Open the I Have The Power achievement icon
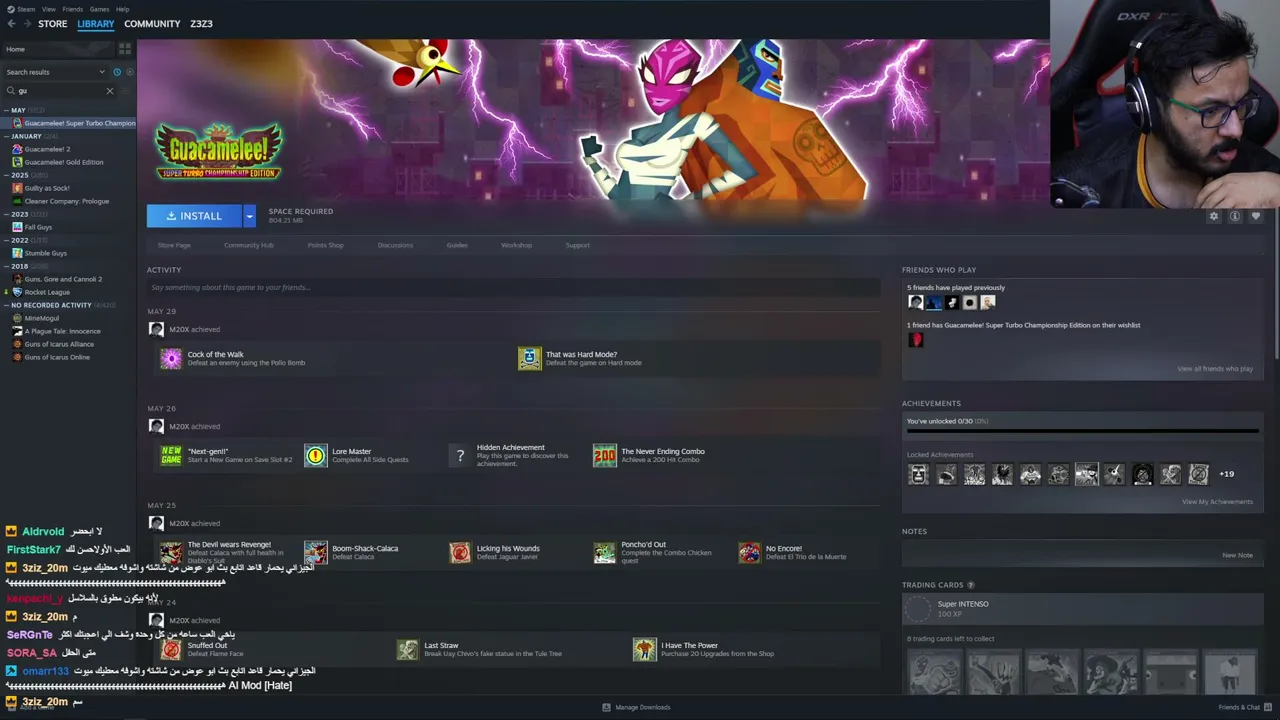This screenshot has width=1280, height=720. (645, 650)
